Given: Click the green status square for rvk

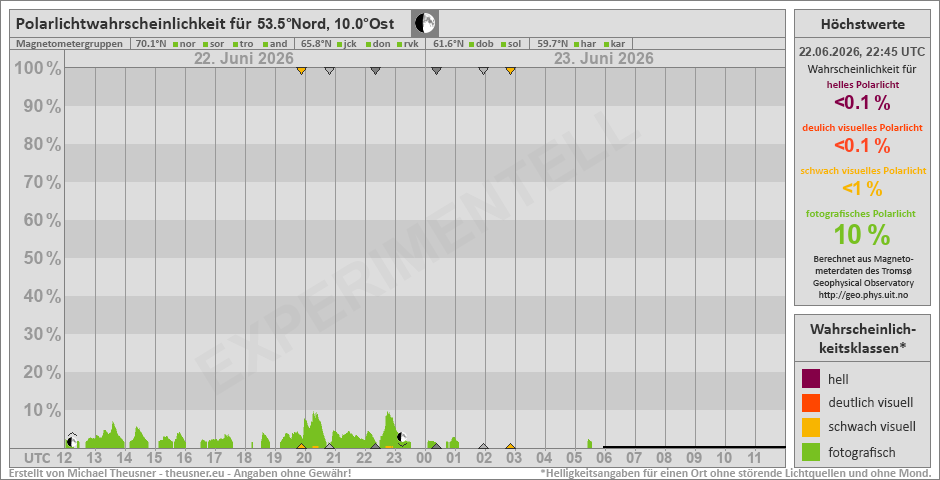Looking at the screenshot, I should click(x=399, y=44).
